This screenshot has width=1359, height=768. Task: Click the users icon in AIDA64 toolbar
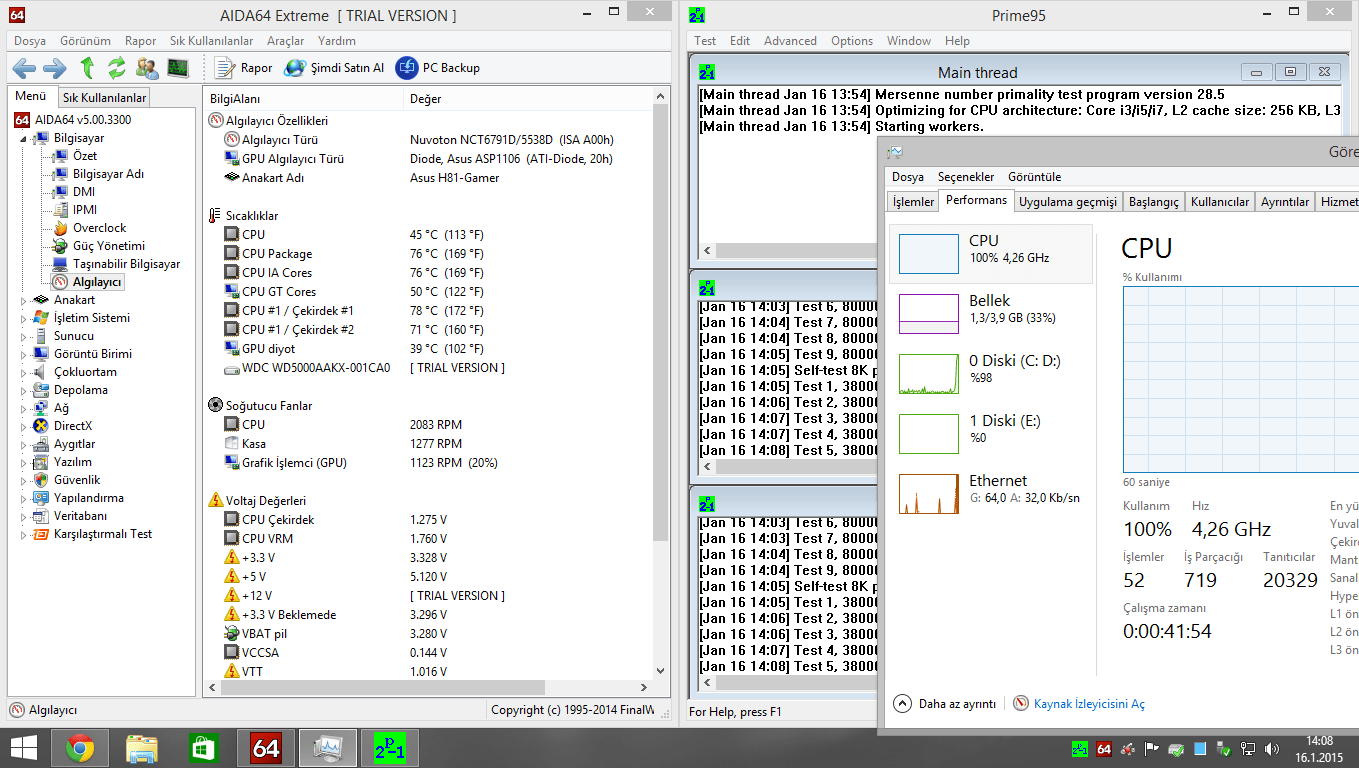coord(148,68)
